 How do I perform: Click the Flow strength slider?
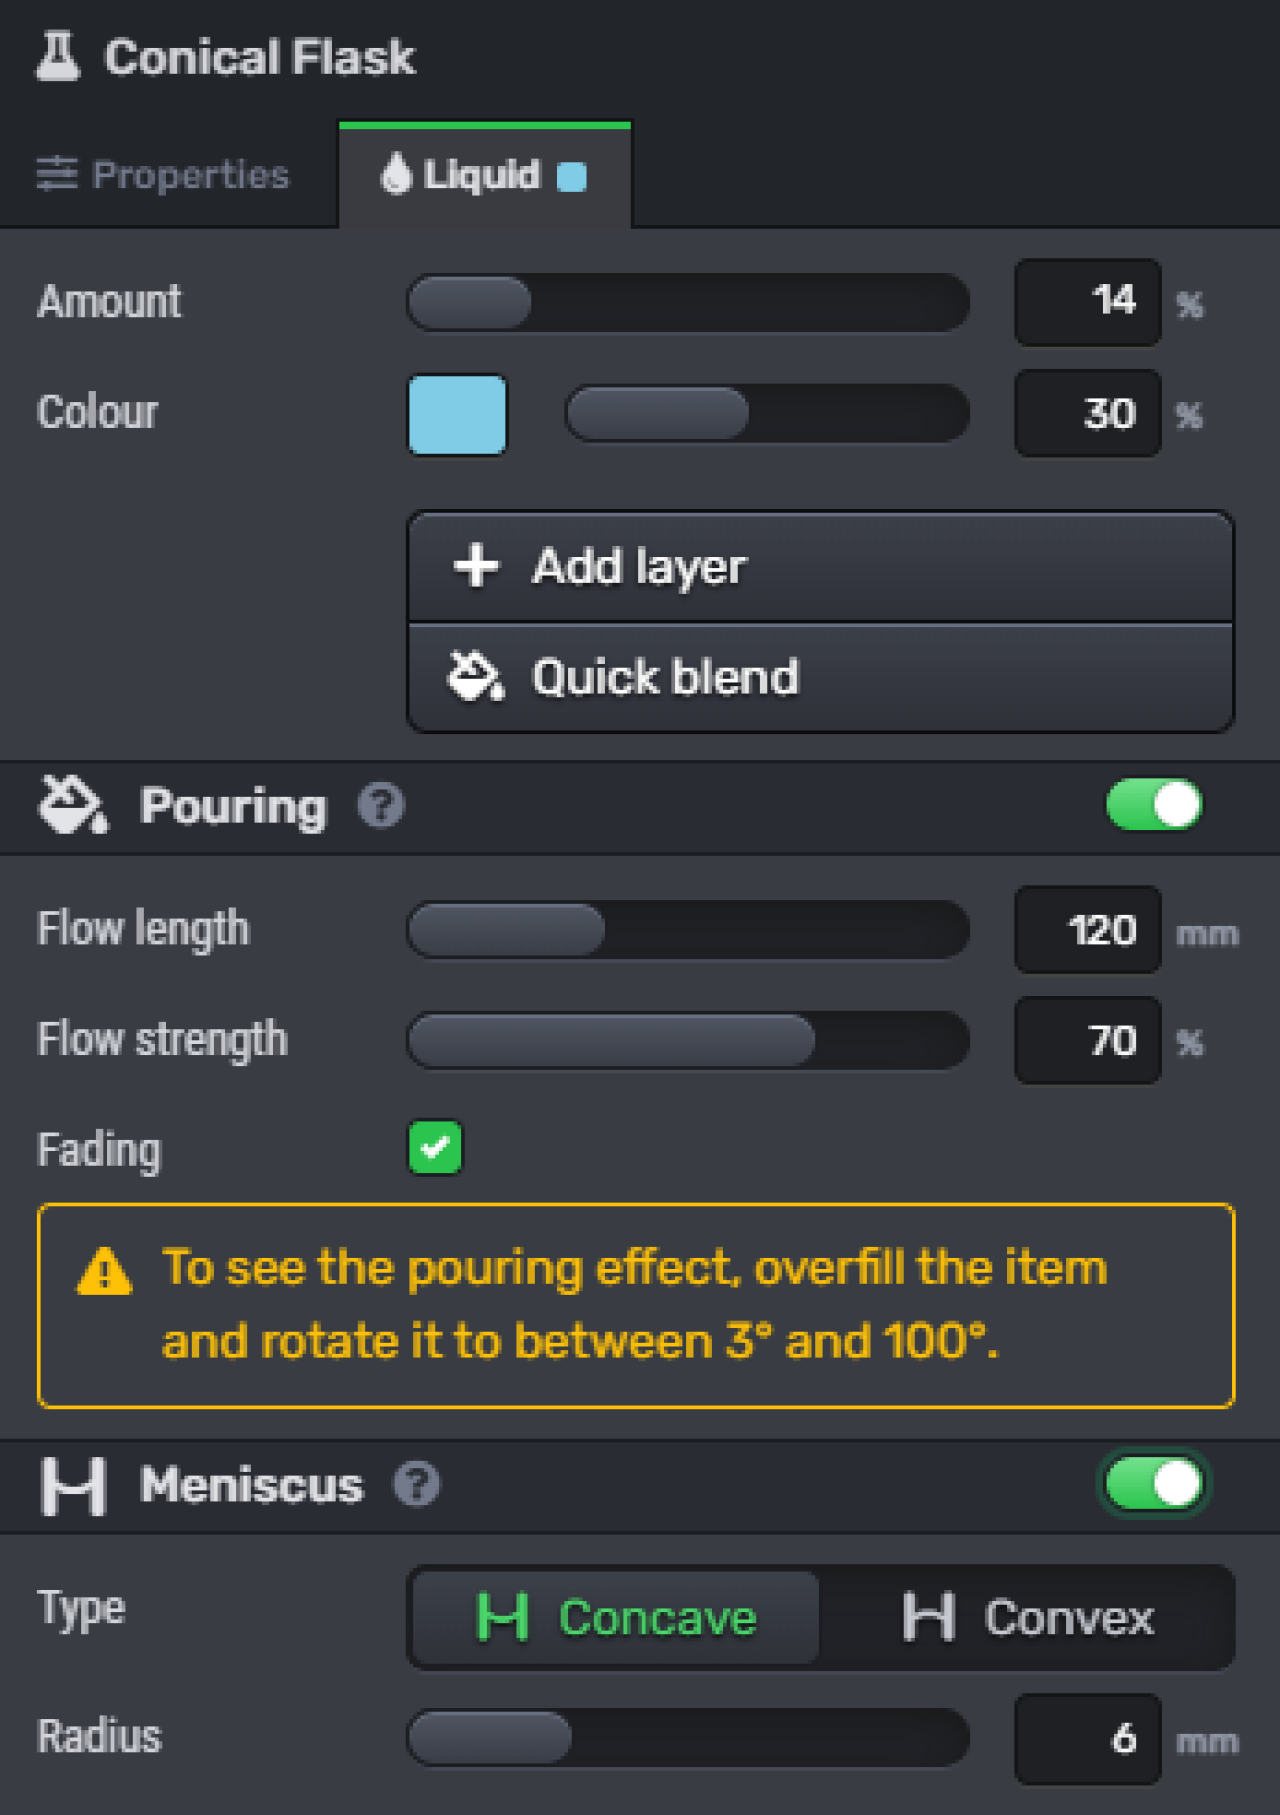(x=688, y=1040)
